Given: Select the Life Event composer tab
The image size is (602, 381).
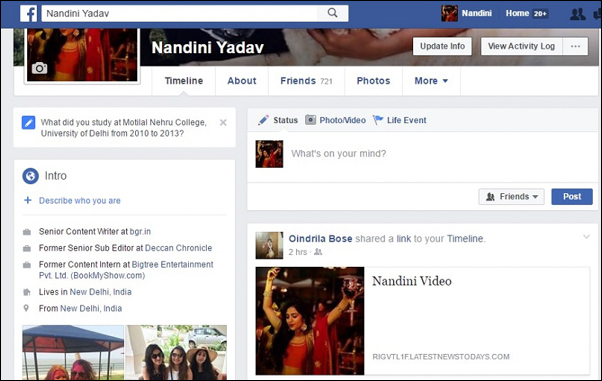Looking at the screenshot, I should point(400,120).
